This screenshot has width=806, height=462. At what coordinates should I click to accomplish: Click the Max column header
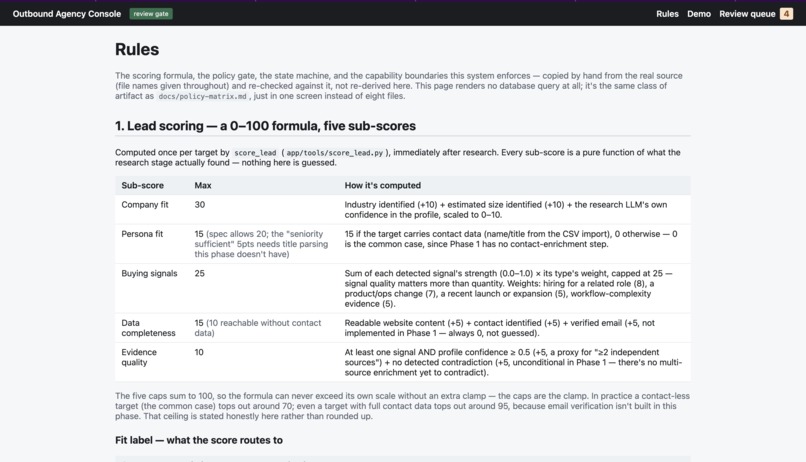[x=203, y=186]
